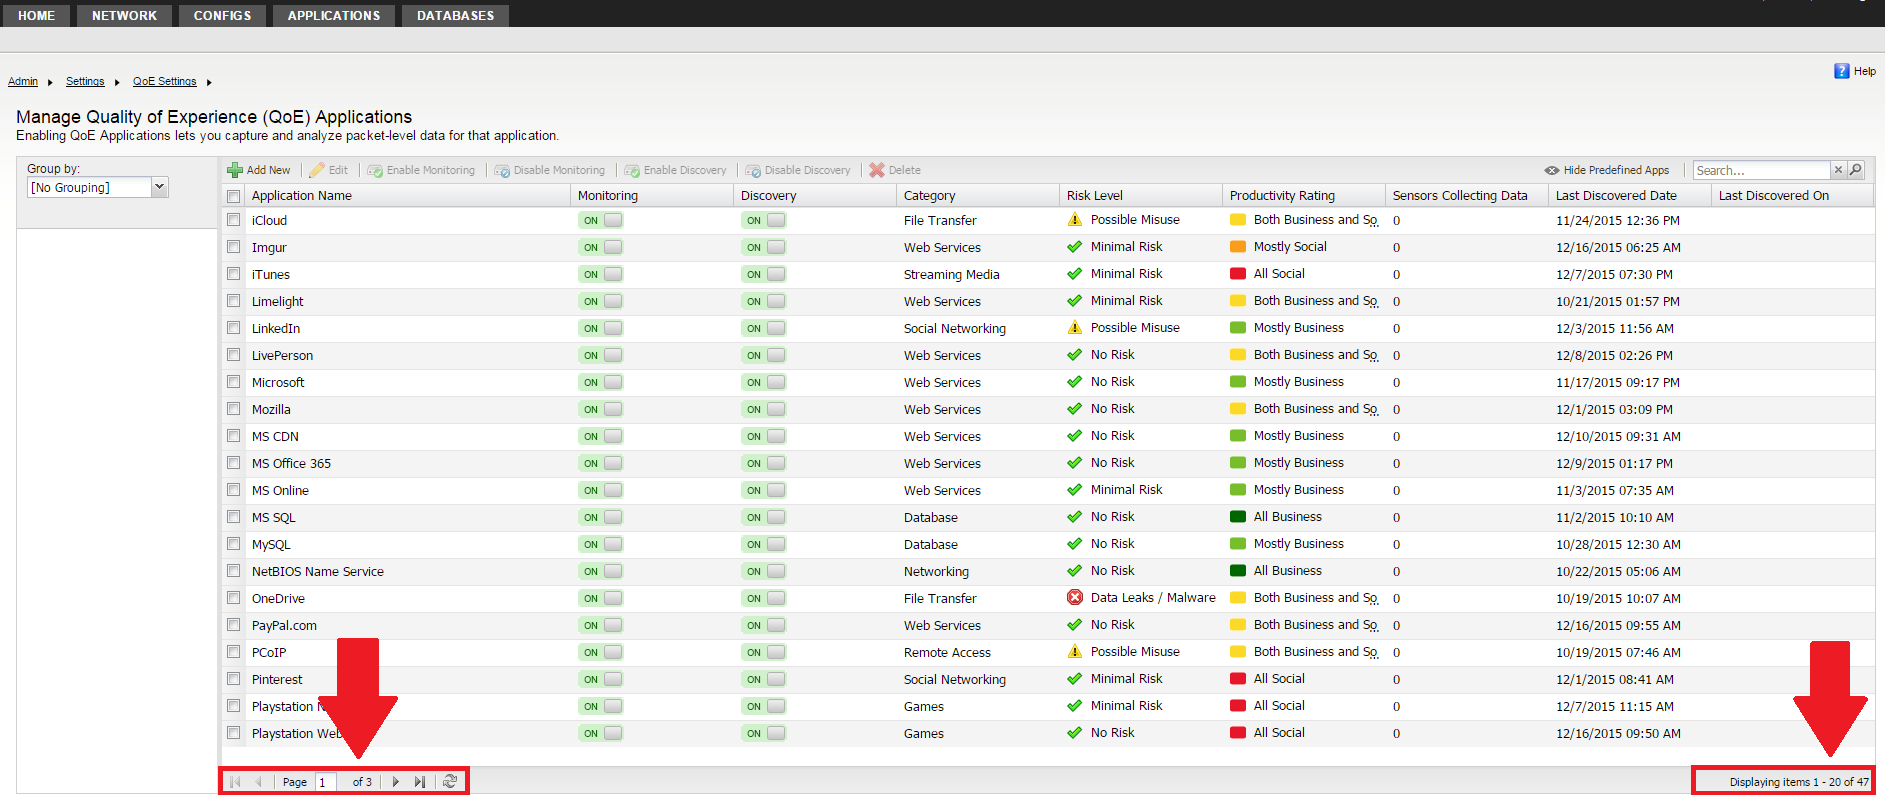
Task: Toggle Discovery for Limelight
Action: pyautogui.click(x=763, y=301)
